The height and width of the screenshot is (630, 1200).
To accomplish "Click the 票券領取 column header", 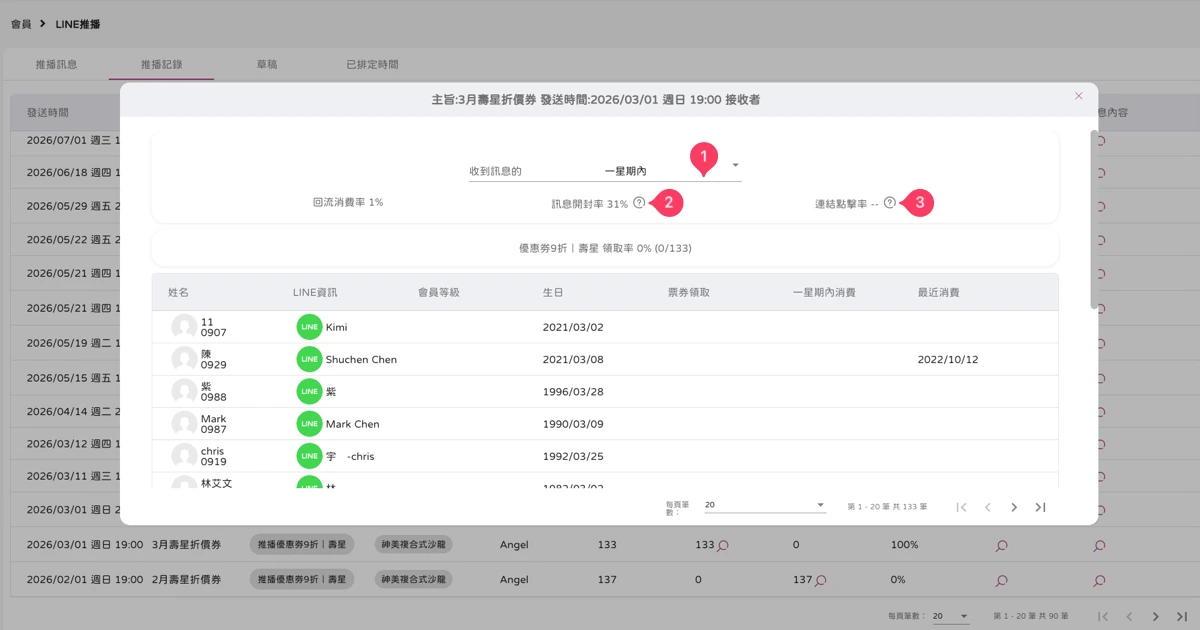I will pos(689,292).
